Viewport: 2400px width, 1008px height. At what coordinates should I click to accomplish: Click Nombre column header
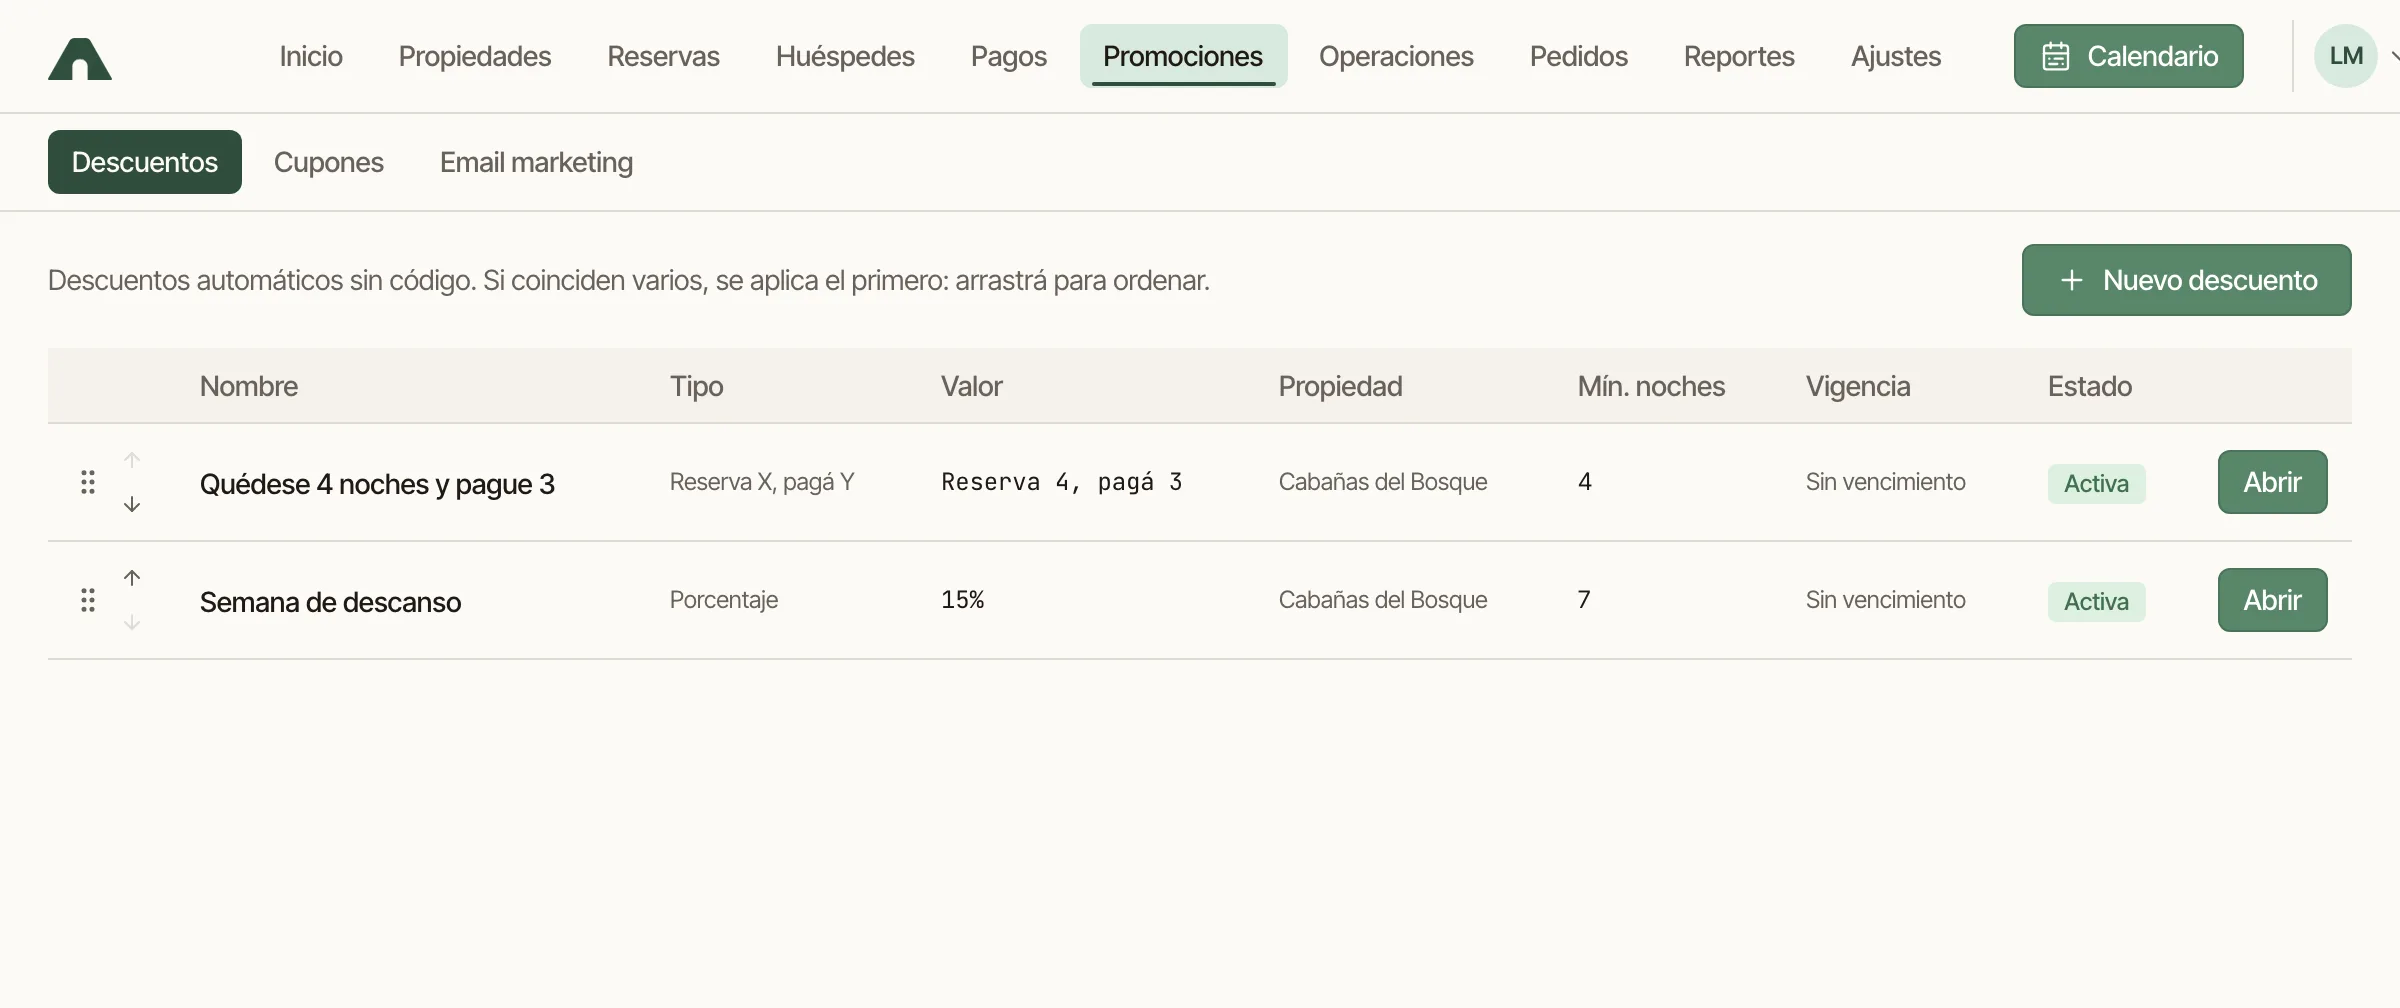249,386
